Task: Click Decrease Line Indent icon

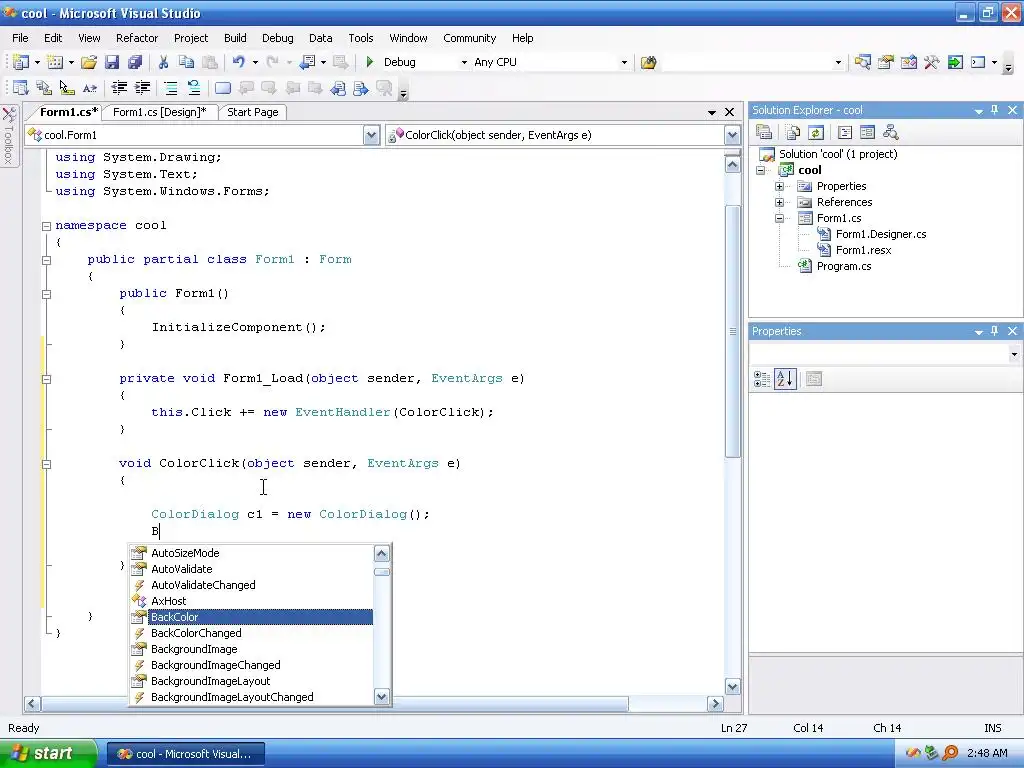Action: 119,88
